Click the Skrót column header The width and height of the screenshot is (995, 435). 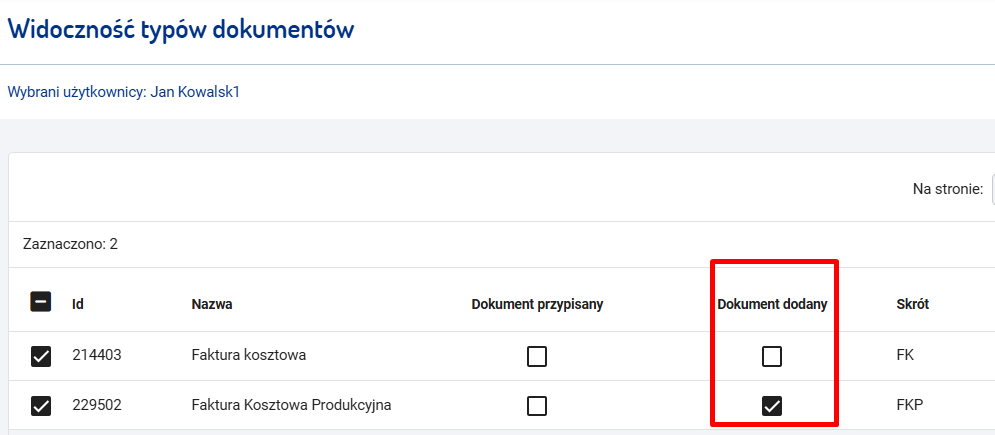pos(913,304)
